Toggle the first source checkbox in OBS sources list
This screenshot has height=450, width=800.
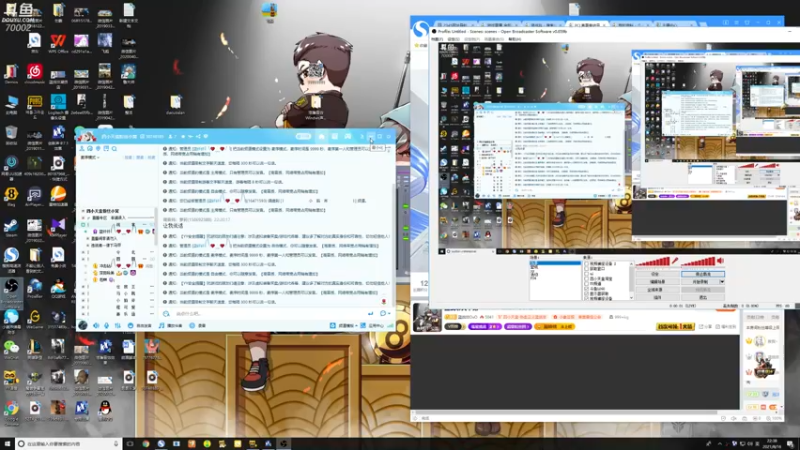(x=586, y=264)
